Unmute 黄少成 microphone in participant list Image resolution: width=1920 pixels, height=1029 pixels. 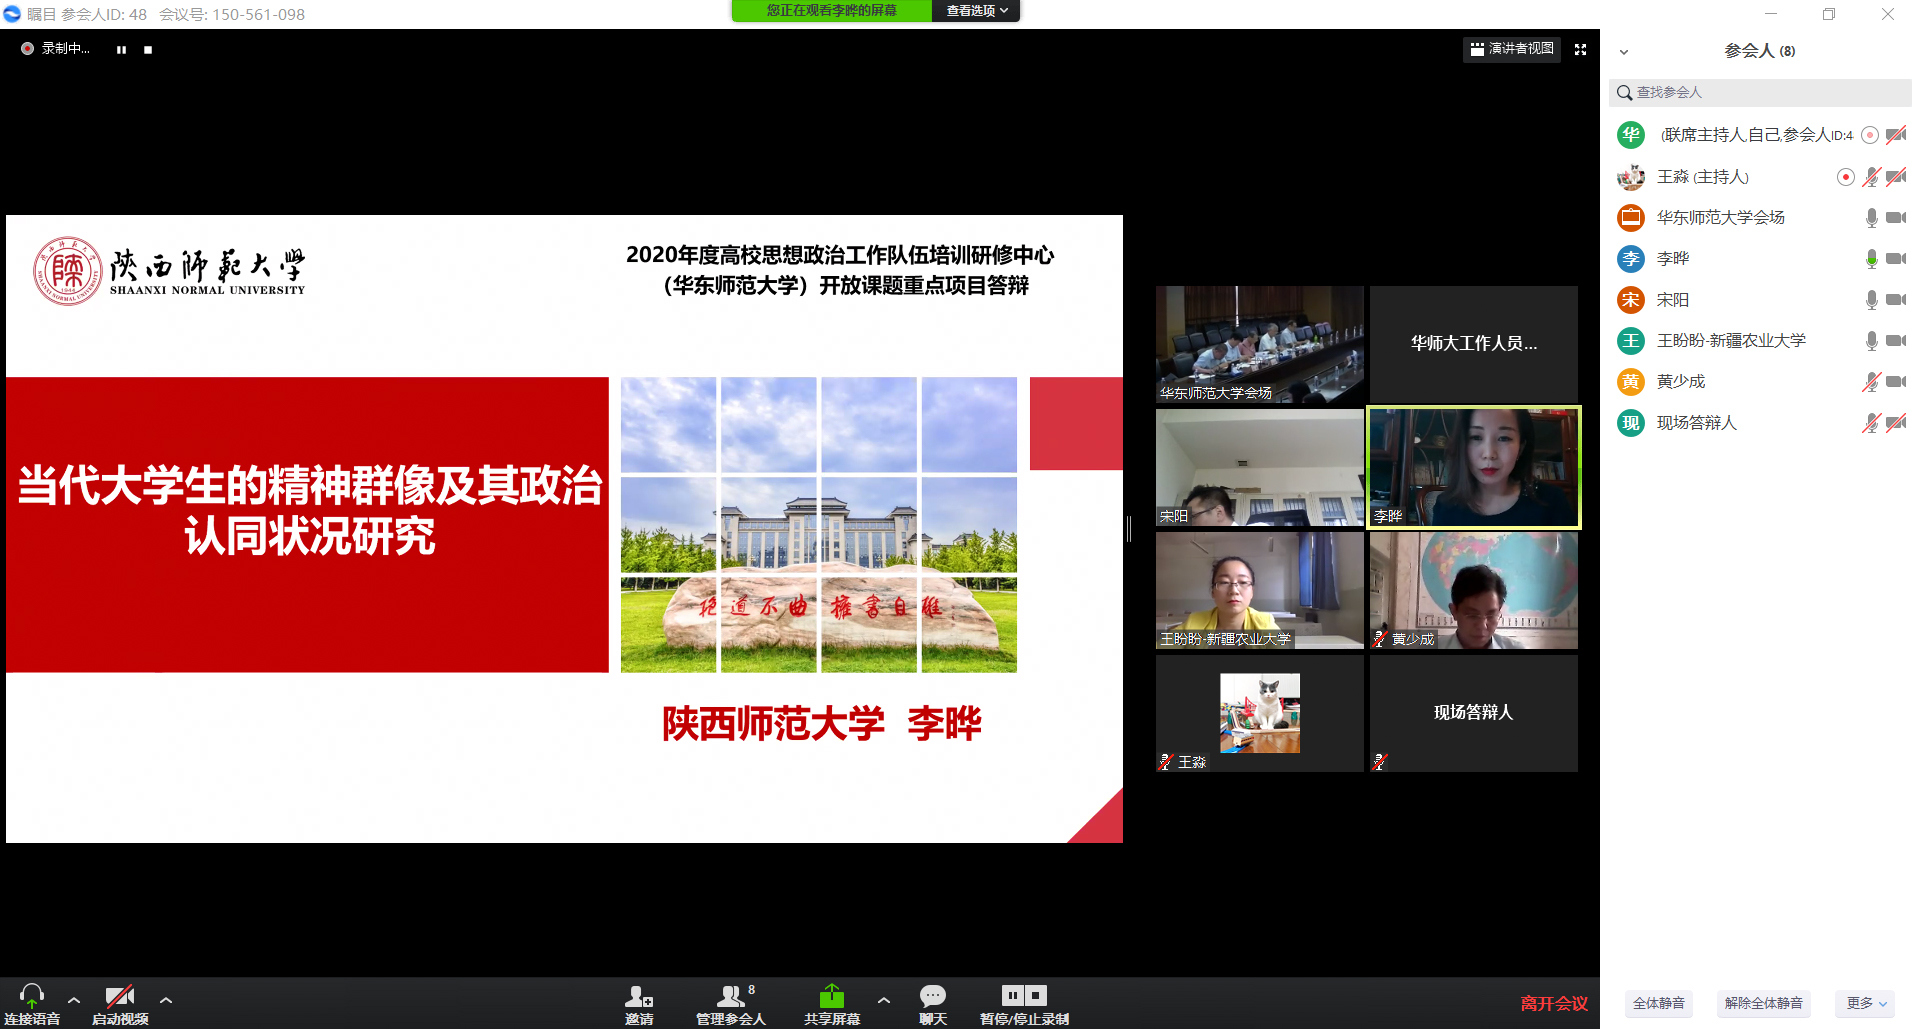(1871, 382)
